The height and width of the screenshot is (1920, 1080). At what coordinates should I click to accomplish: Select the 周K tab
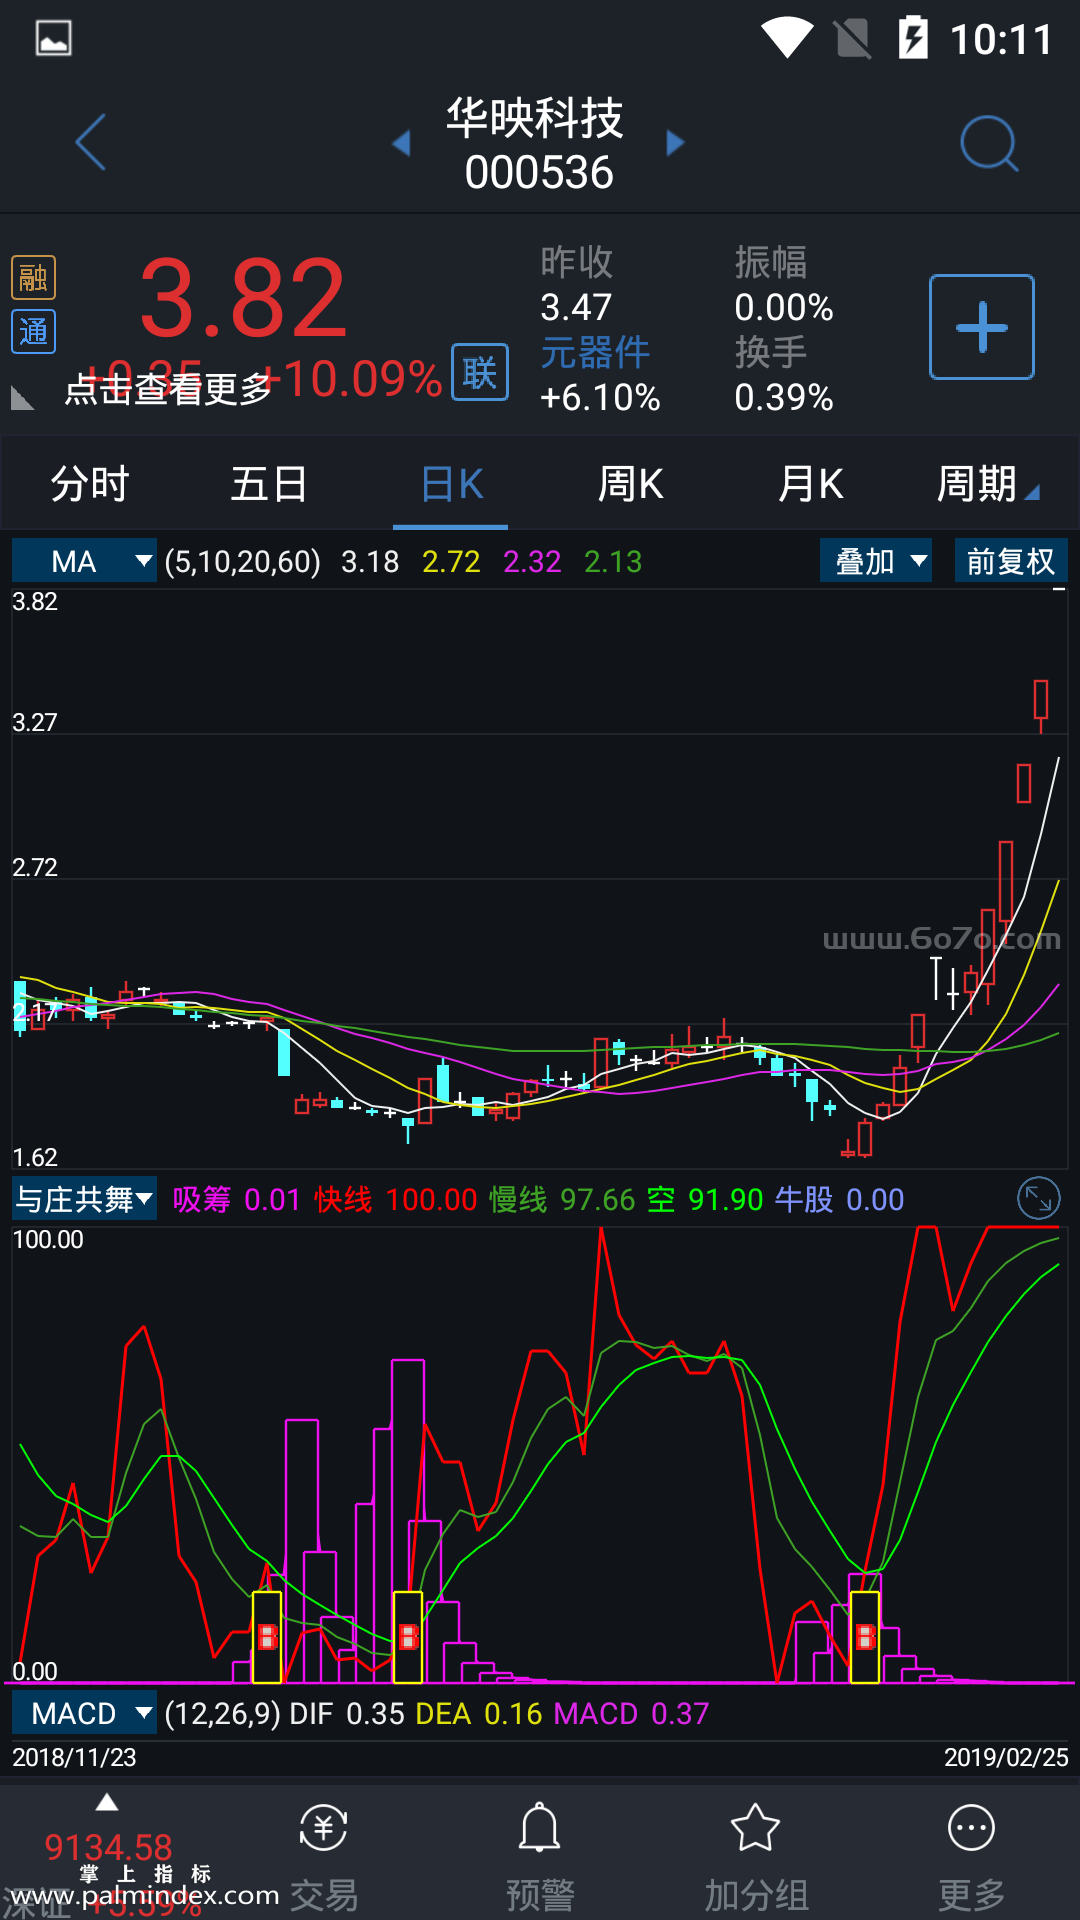[631, 484]
